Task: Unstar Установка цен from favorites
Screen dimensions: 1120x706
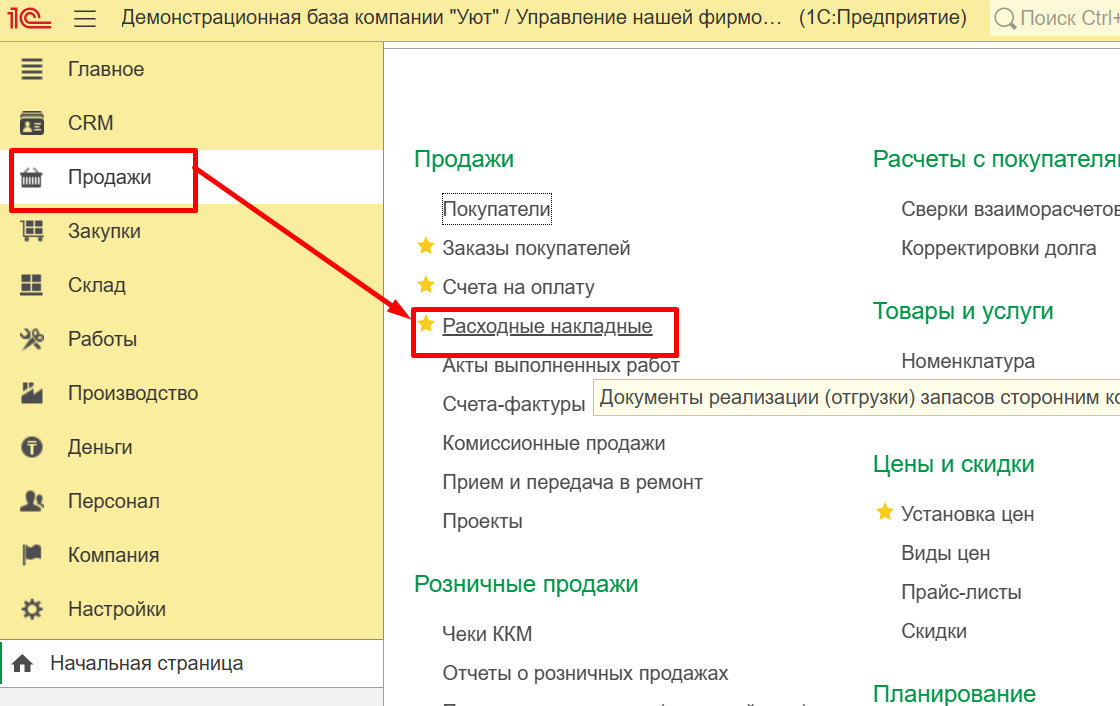Action: 885,513
